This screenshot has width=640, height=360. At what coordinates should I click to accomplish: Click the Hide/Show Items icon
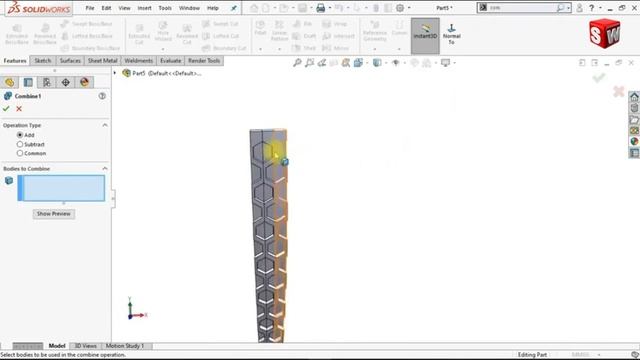(x=395, y=62)
